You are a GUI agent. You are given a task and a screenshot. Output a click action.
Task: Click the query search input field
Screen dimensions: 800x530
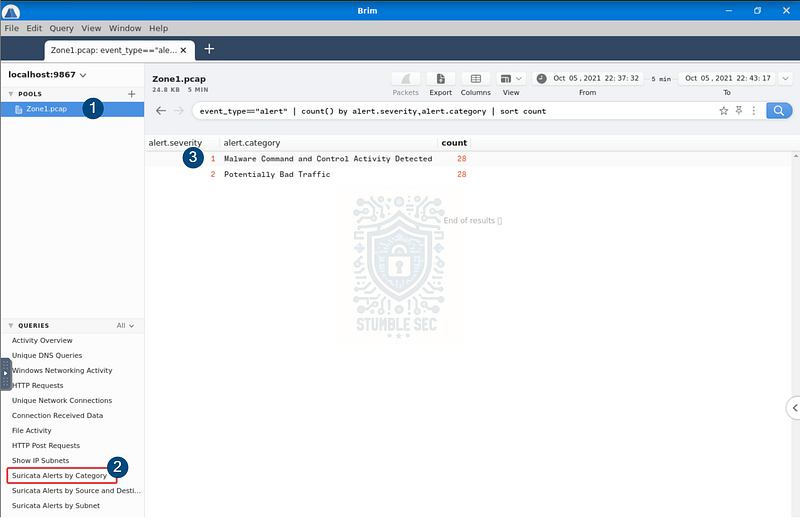coord(454,111)
